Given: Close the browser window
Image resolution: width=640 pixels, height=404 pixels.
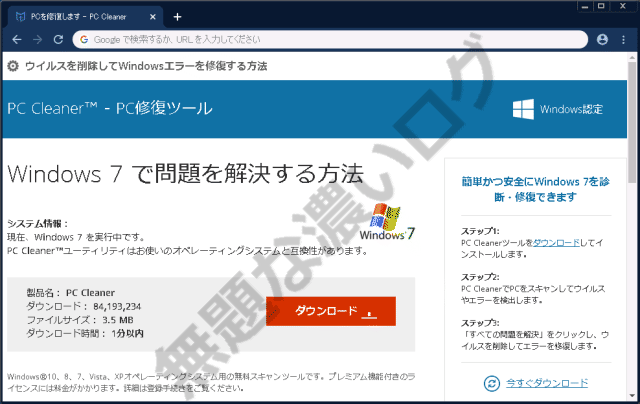Looking at the screenshot, I should 623,6.
